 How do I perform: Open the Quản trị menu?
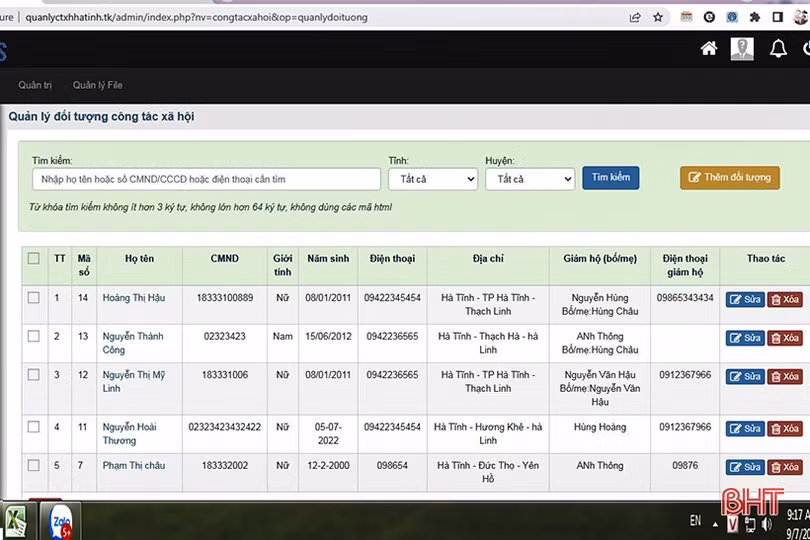[35, 85]
